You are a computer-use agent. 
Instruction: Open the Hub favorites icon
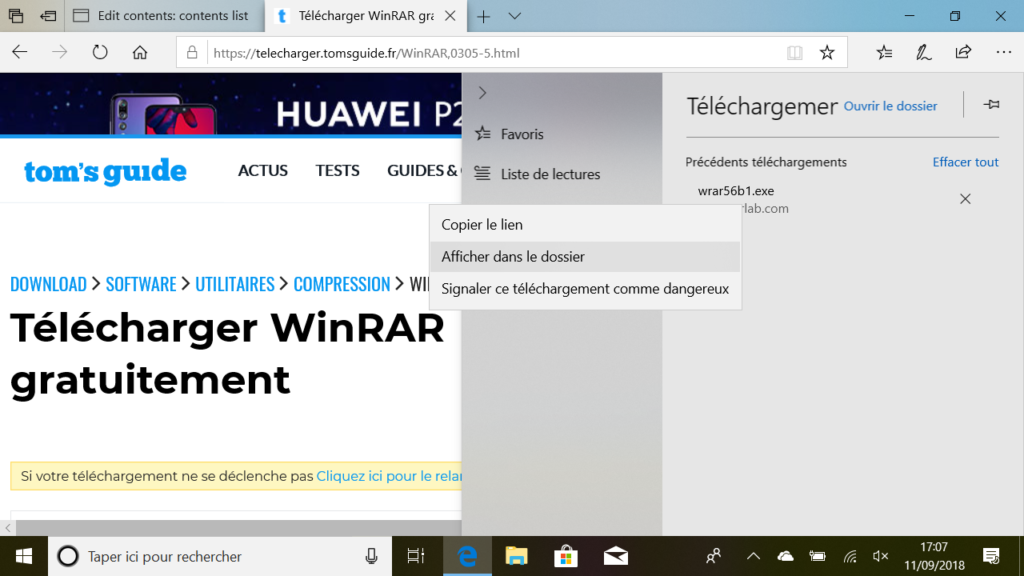pos(884,52)
